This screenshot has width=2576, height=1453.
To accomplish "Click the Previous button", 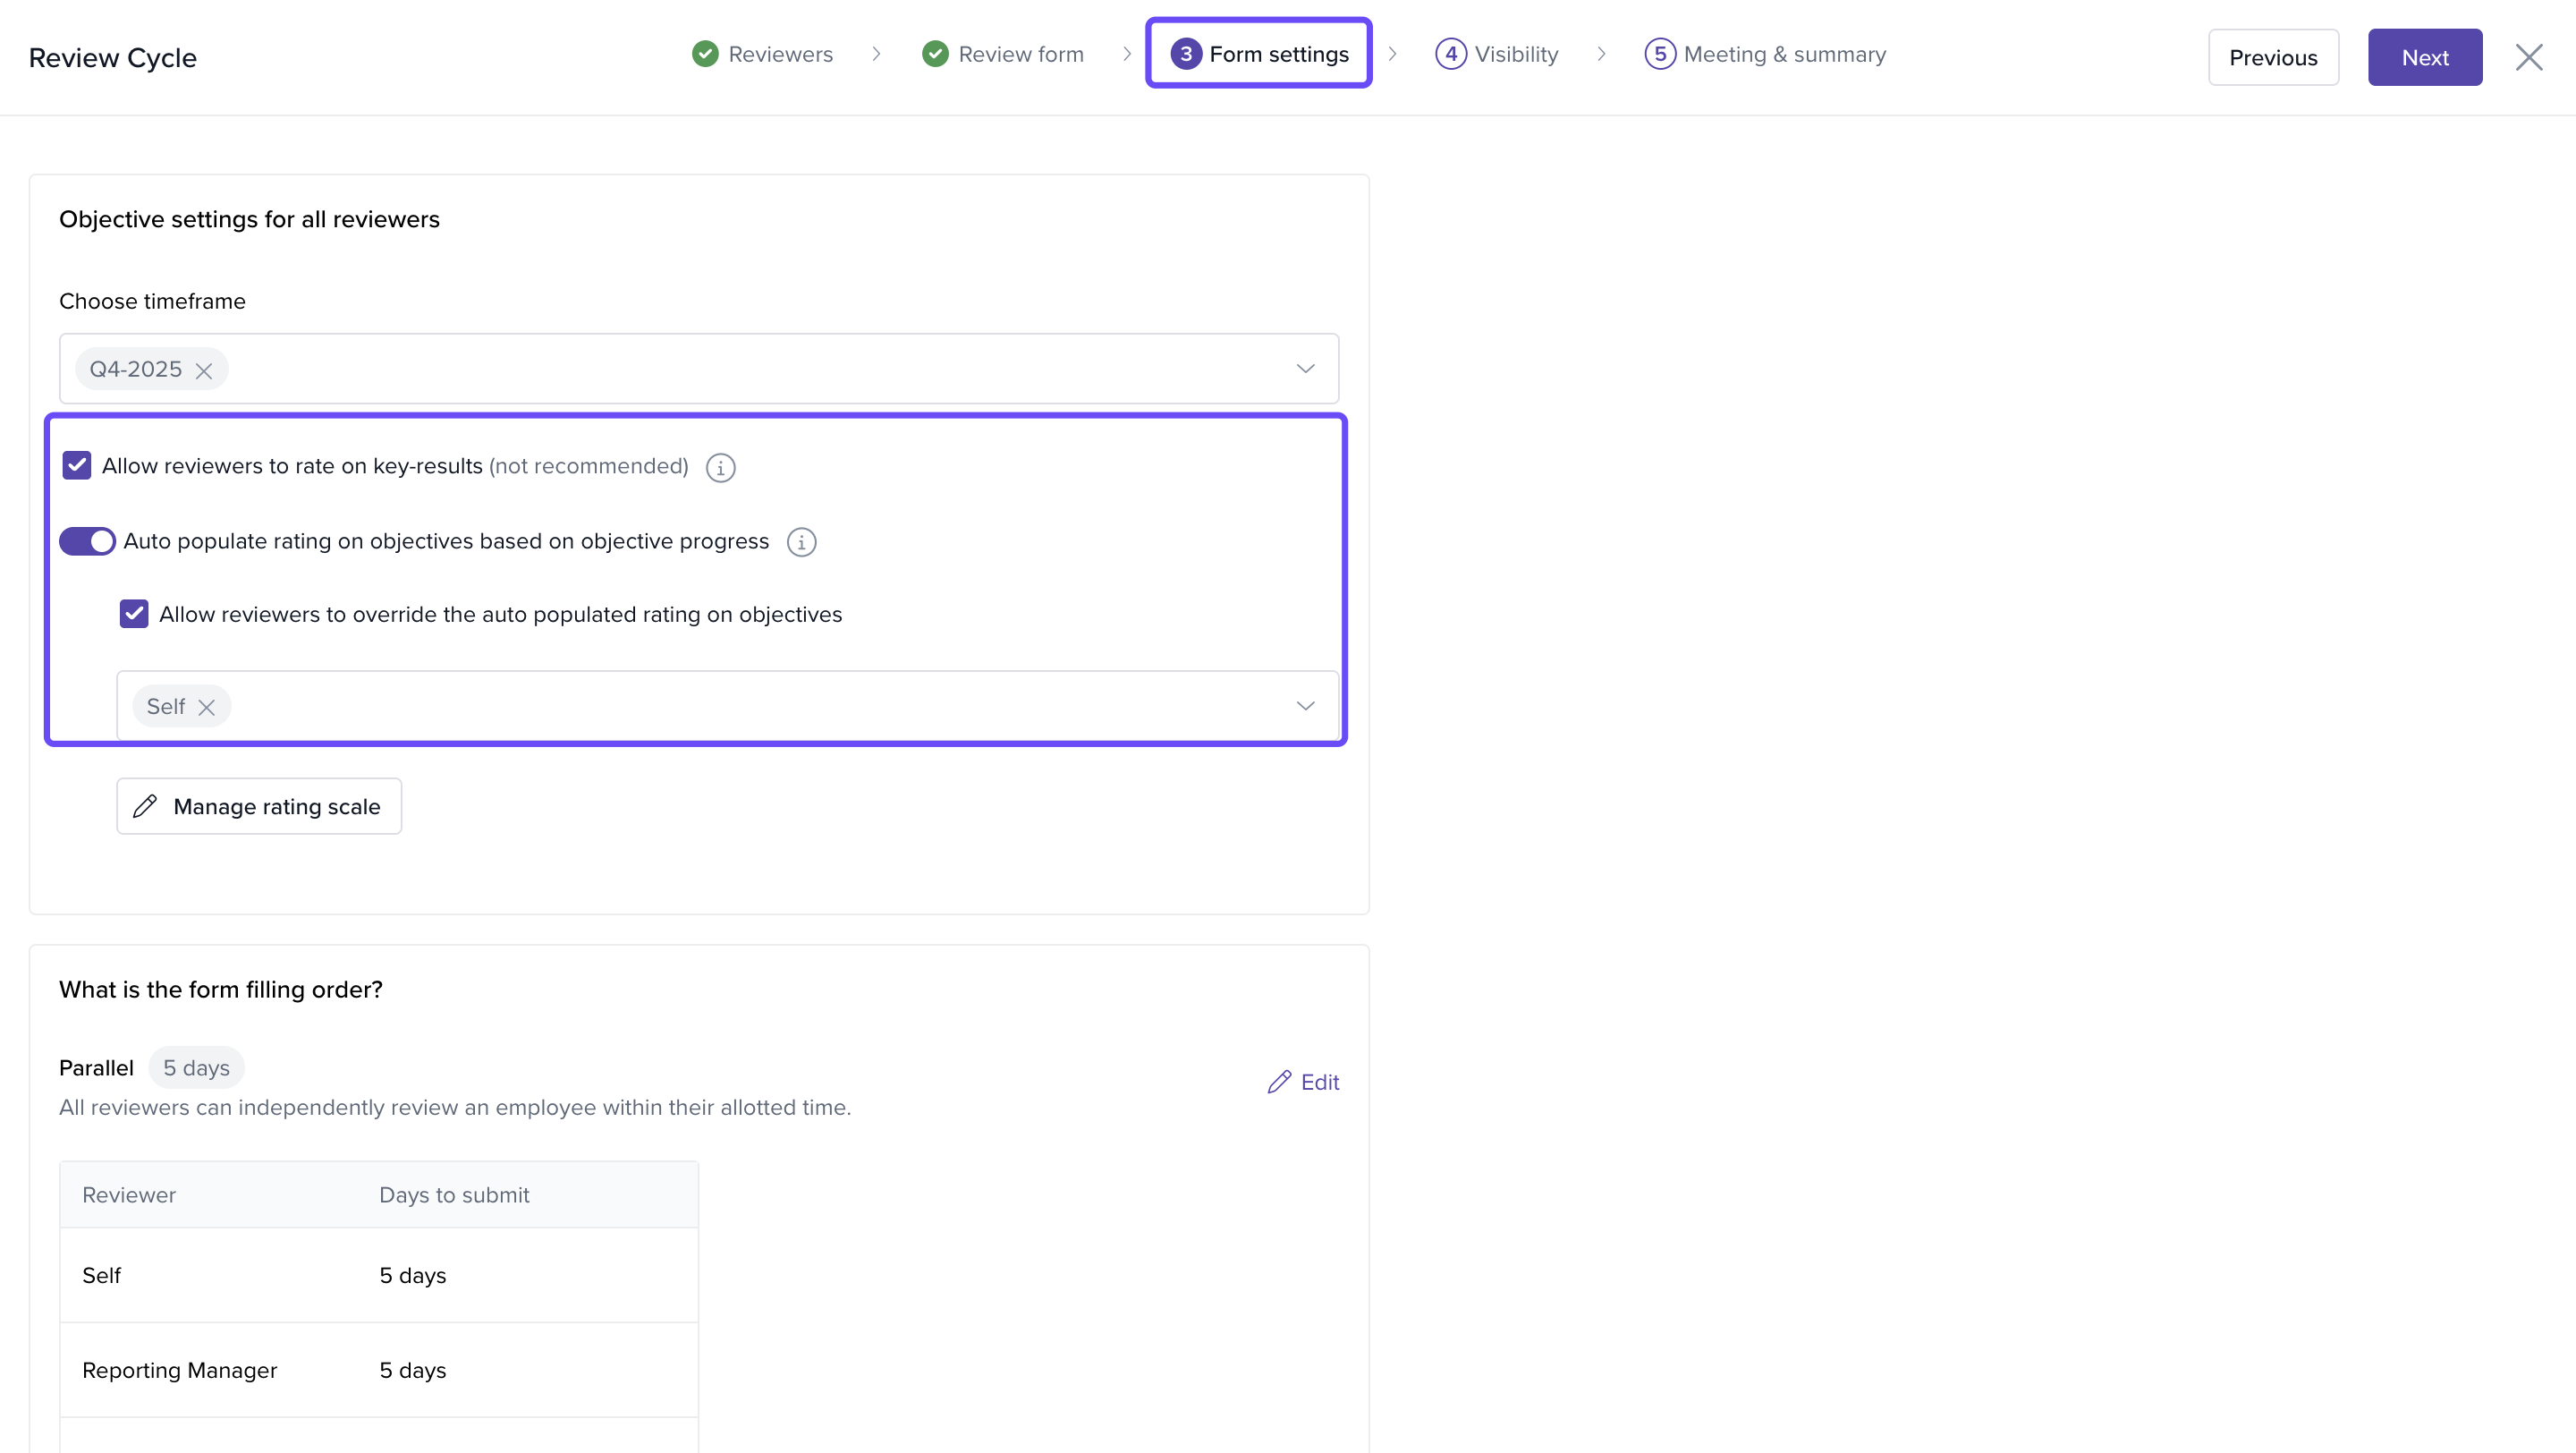I will pos(2272,57).
